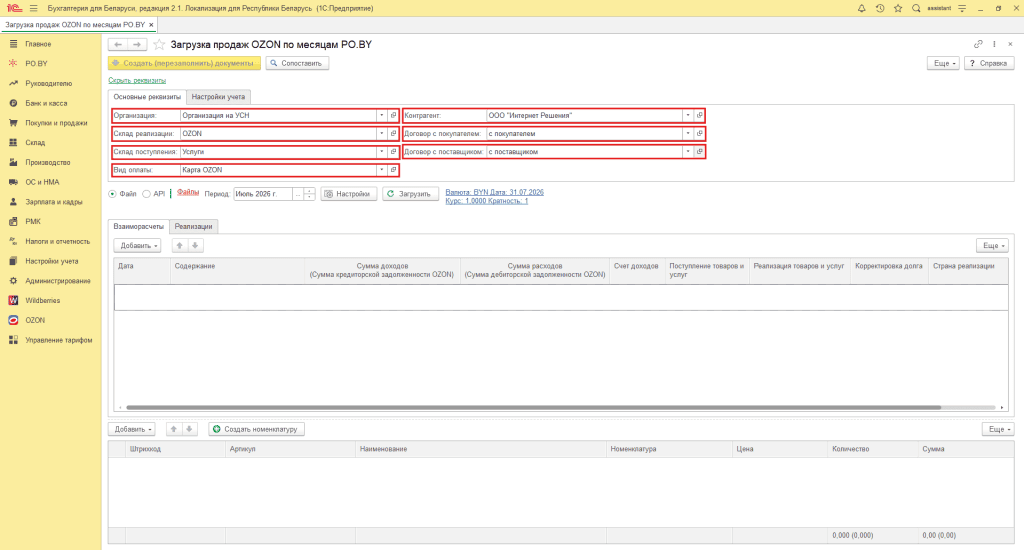Expand Контрагент dropdown arrow

pos(688,116)
